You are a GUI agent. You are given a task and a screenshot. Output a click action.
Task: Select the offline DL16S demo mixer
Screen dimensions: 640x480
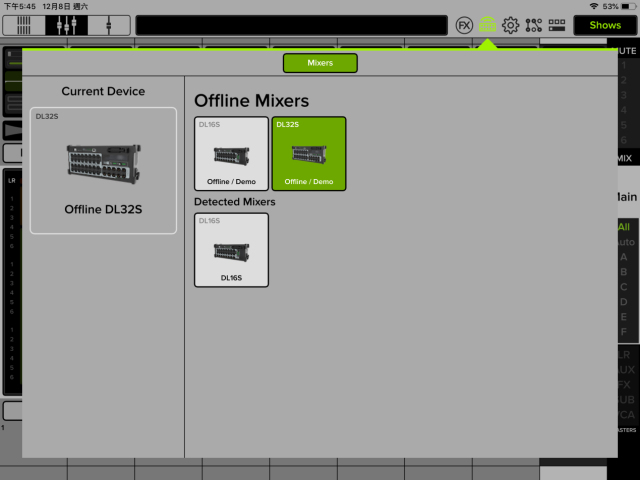(231, 153)
